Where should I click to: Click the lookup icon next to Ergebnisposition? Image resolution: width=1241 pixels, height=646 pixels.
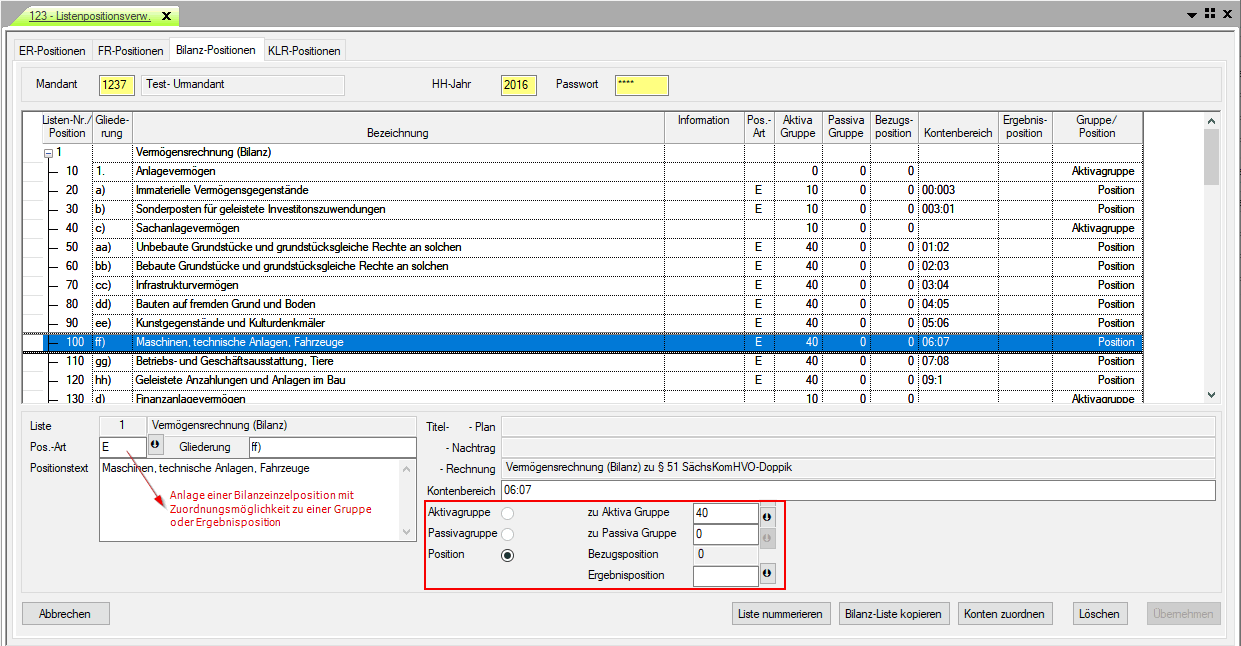767,575
